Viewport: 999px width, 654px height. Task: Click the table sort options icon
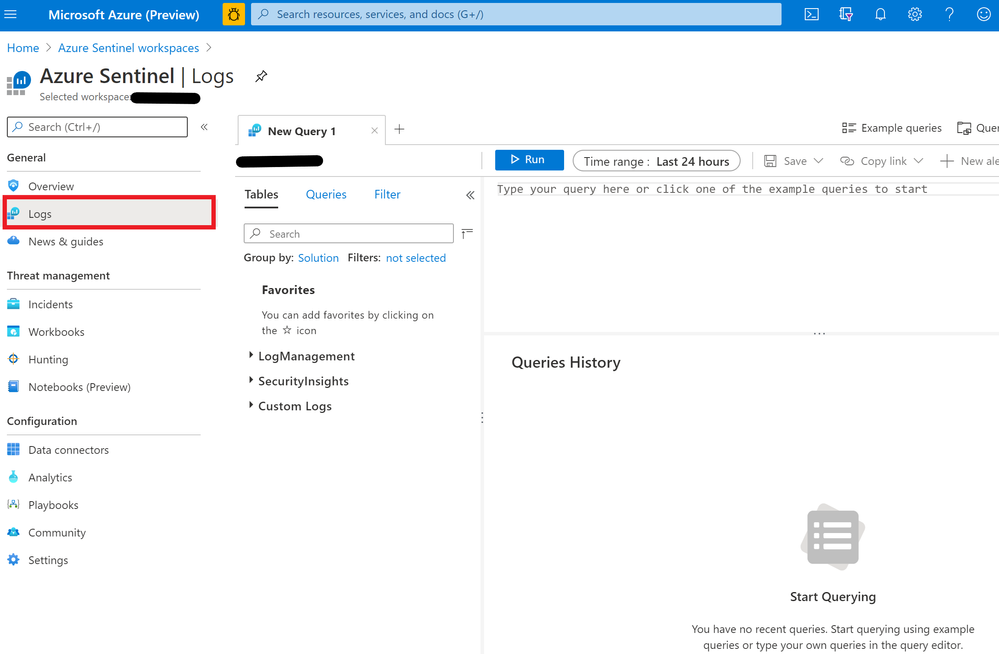click(x=467, y=234)
